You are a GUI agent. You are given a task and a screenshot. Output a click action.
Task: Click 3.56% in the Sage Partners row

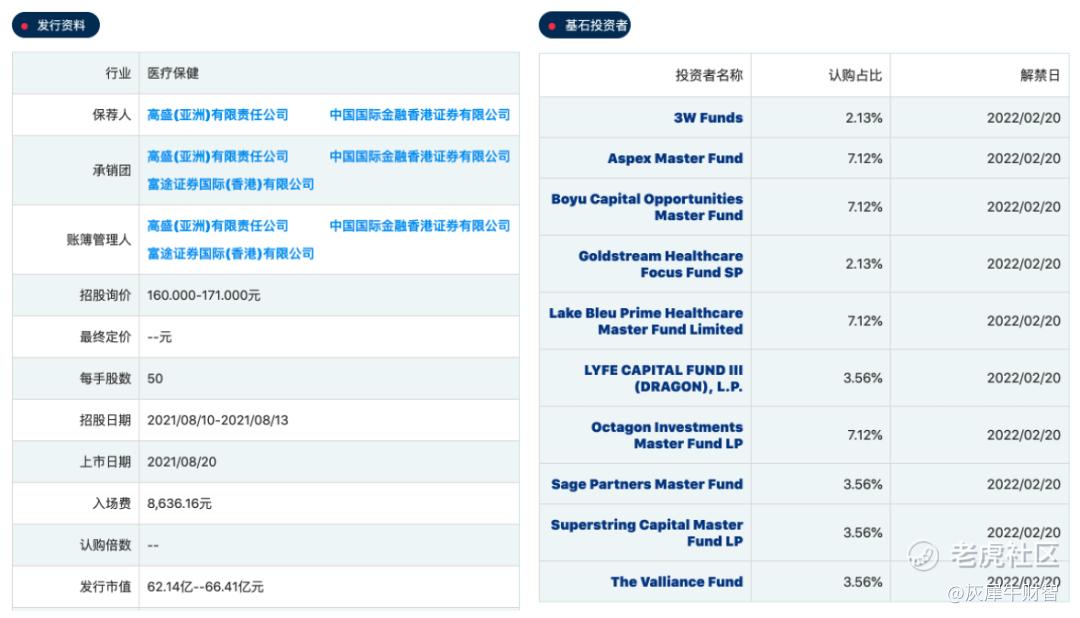[863, 484]
